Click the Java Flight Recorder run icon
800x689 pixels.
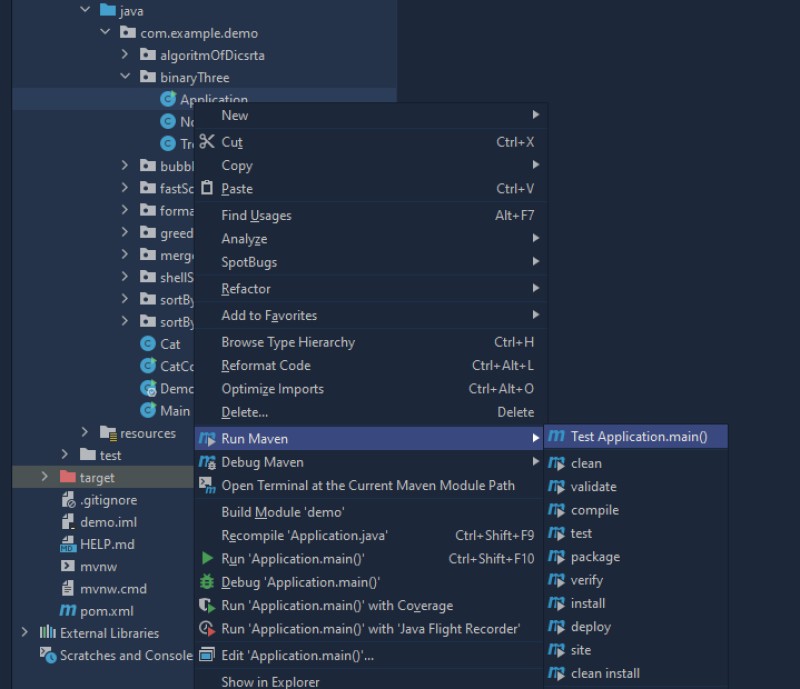[207, 629]
